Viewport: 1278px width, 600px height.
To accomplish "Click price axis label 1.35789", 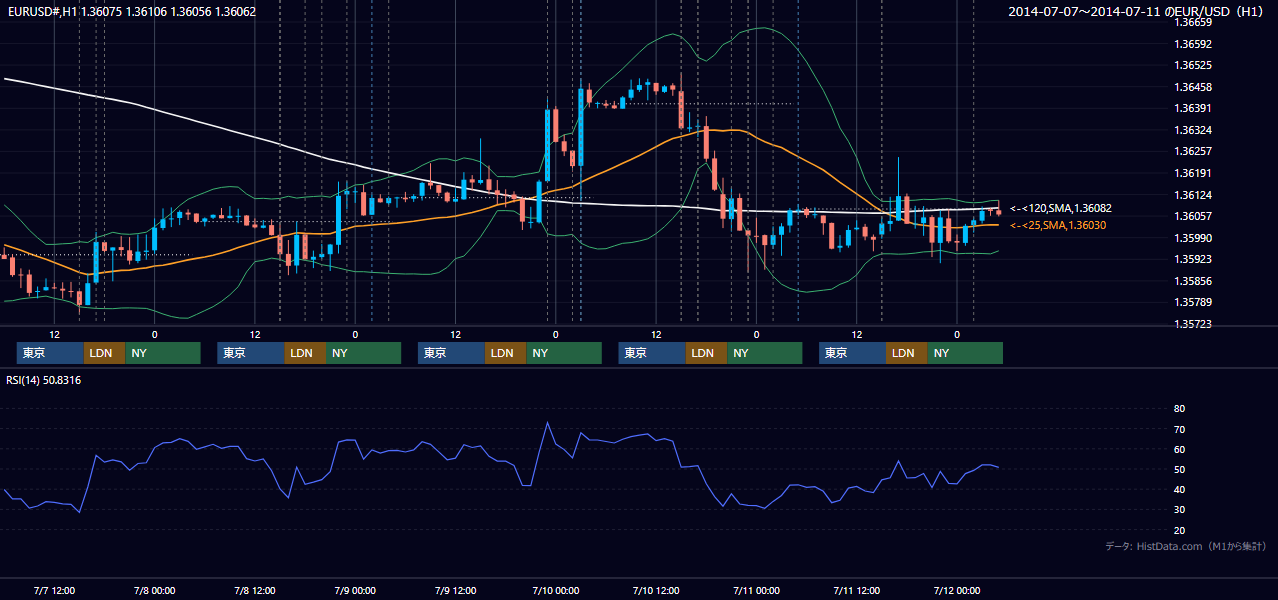I will [x=1193, y=302].
